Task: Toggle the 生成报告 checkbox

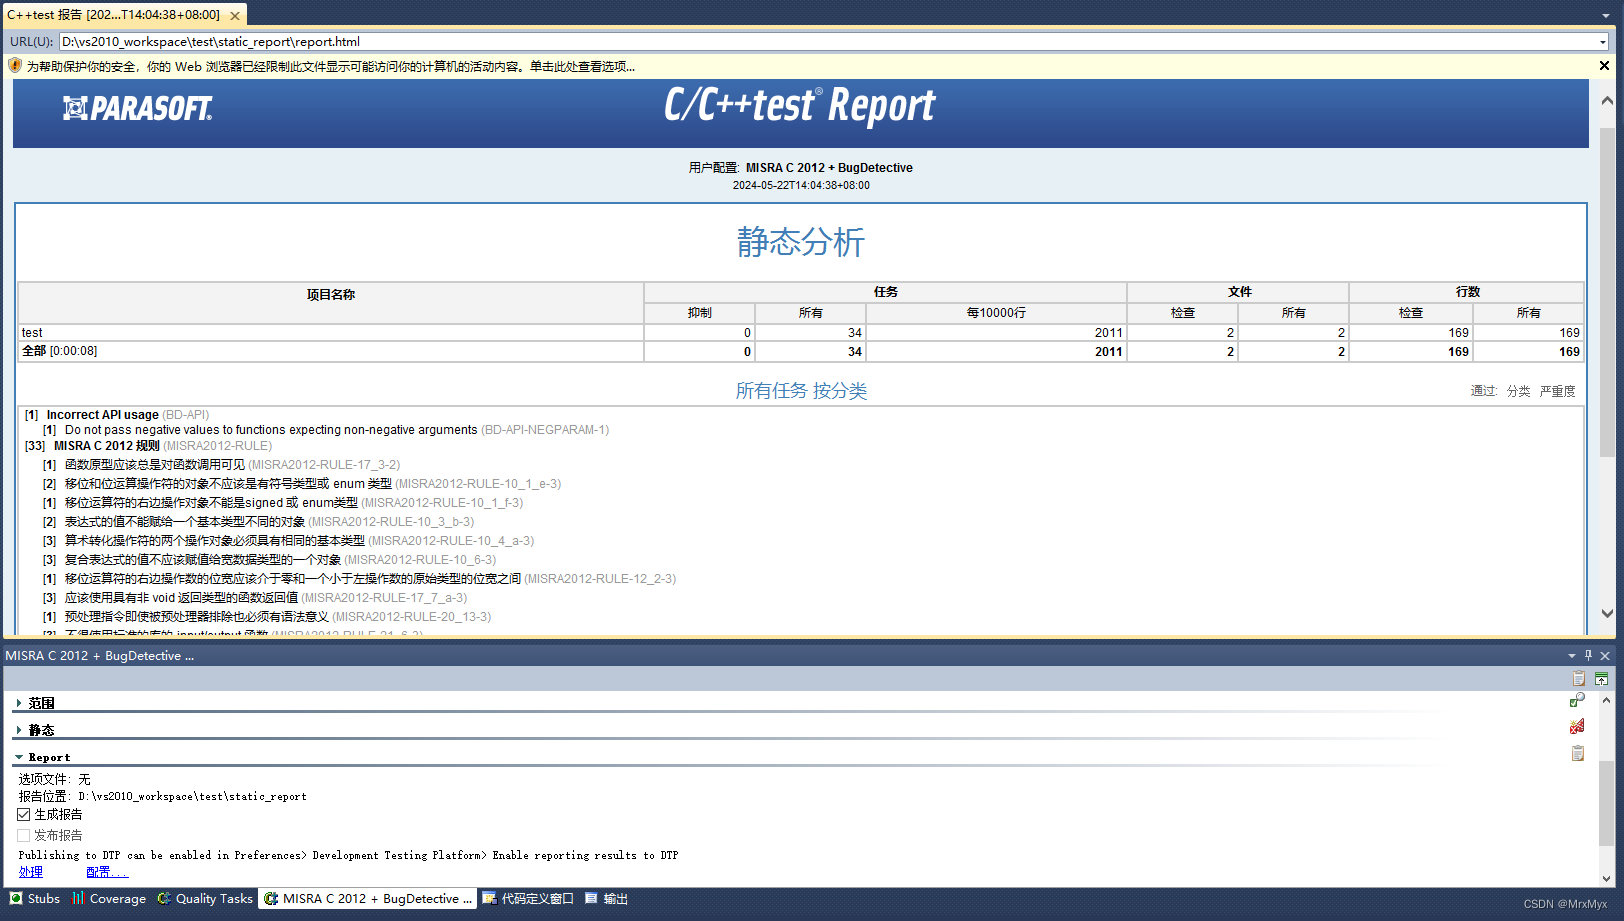Action: pyautogui.click(x=24, y=814)
